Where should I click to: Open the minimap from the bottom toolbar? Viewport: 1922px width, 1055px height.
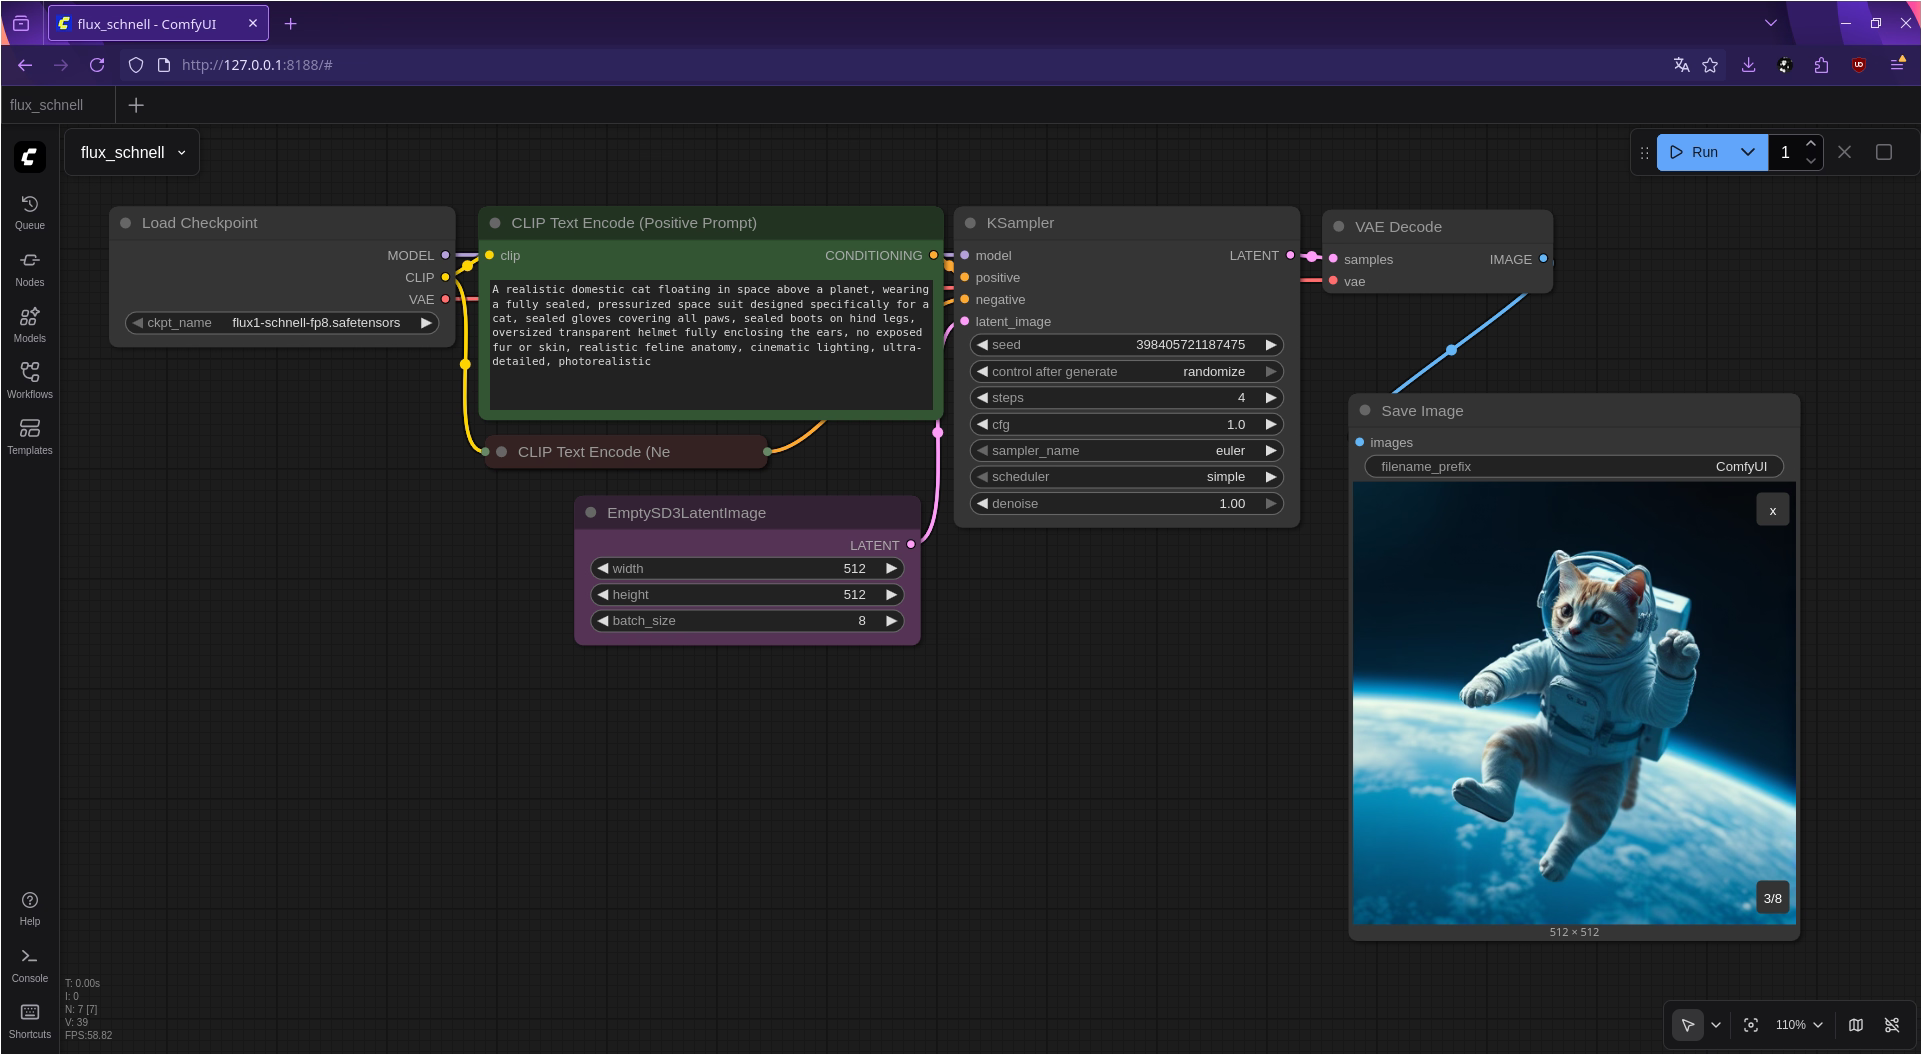(1856, 1025)
